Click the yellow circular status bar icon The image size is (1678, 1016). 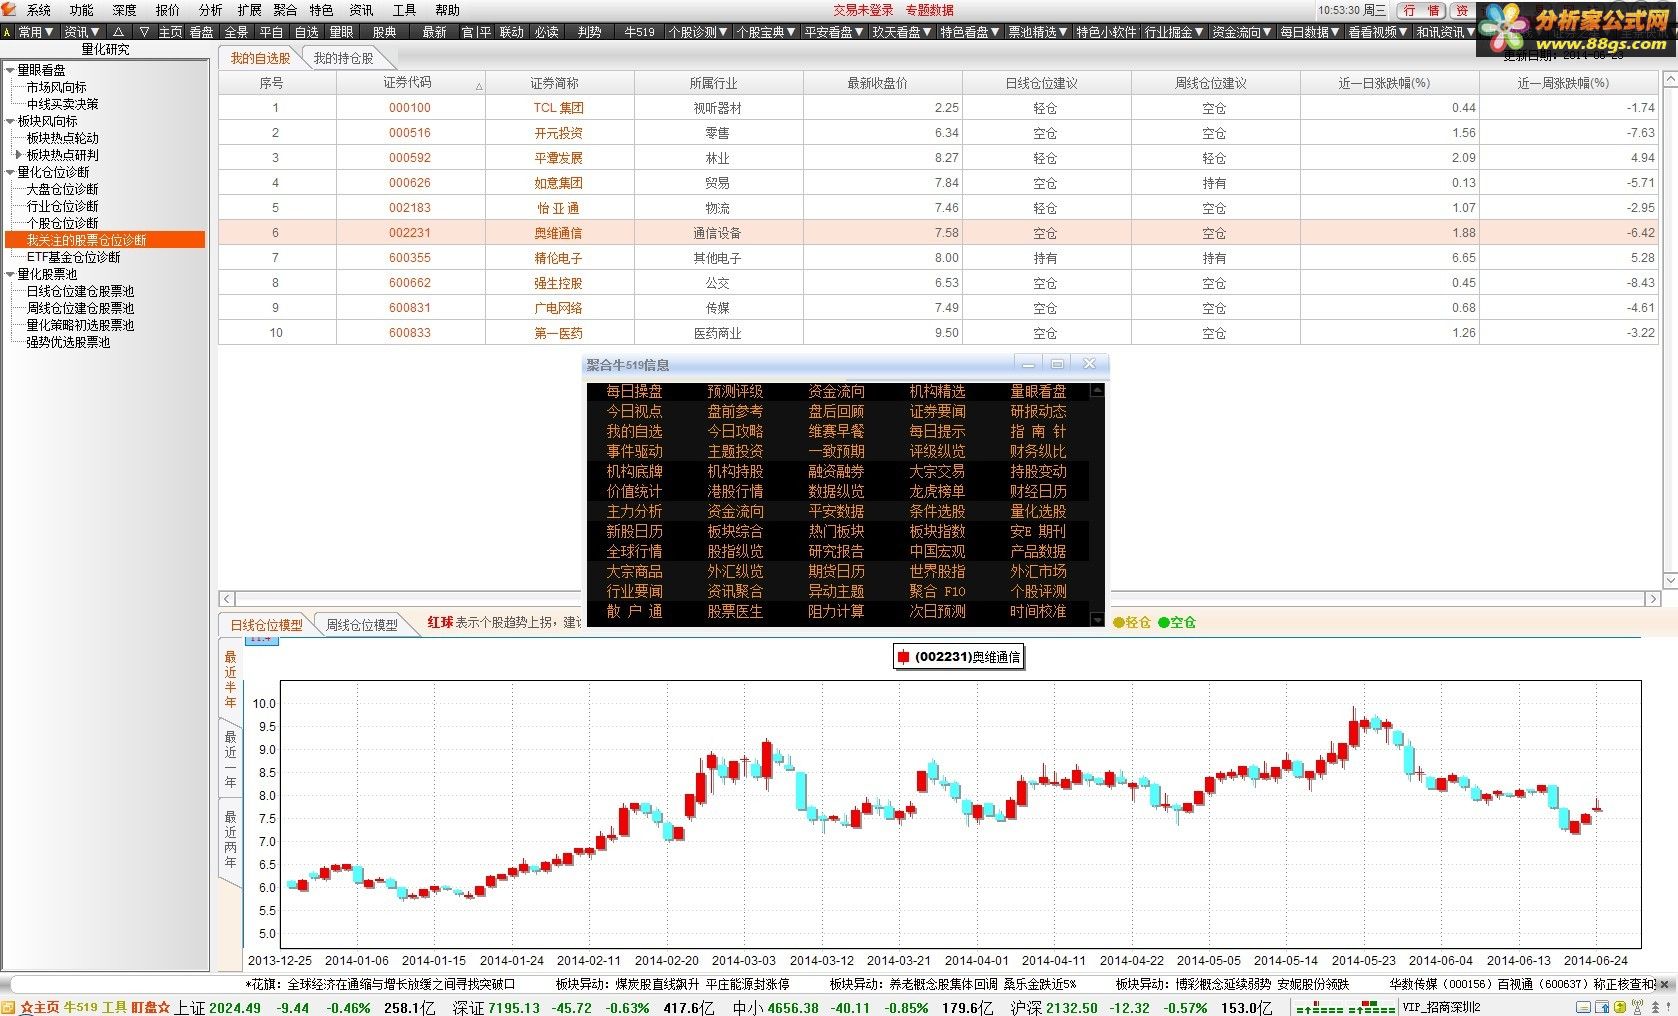click(1620, 1007)
